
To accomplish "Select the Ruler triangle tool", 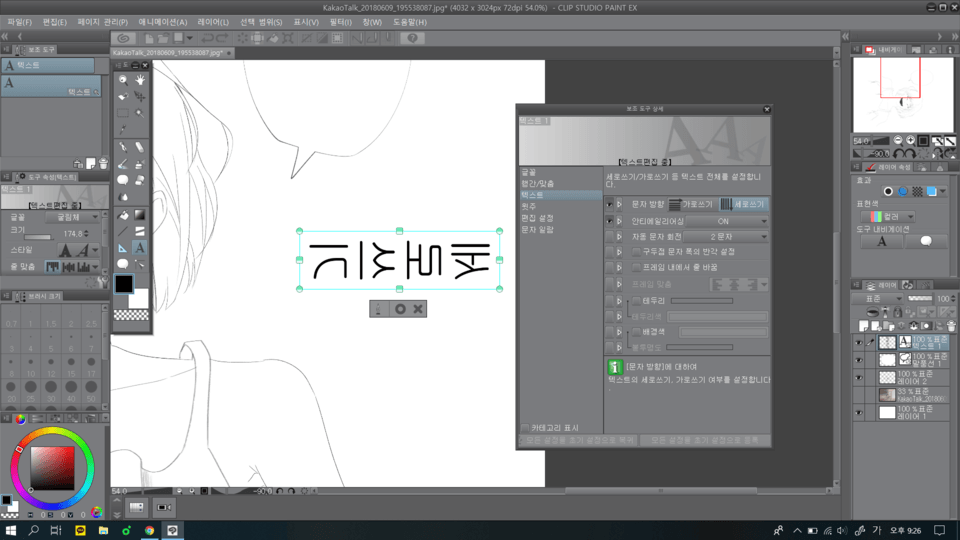I will (x=123, y=248).
